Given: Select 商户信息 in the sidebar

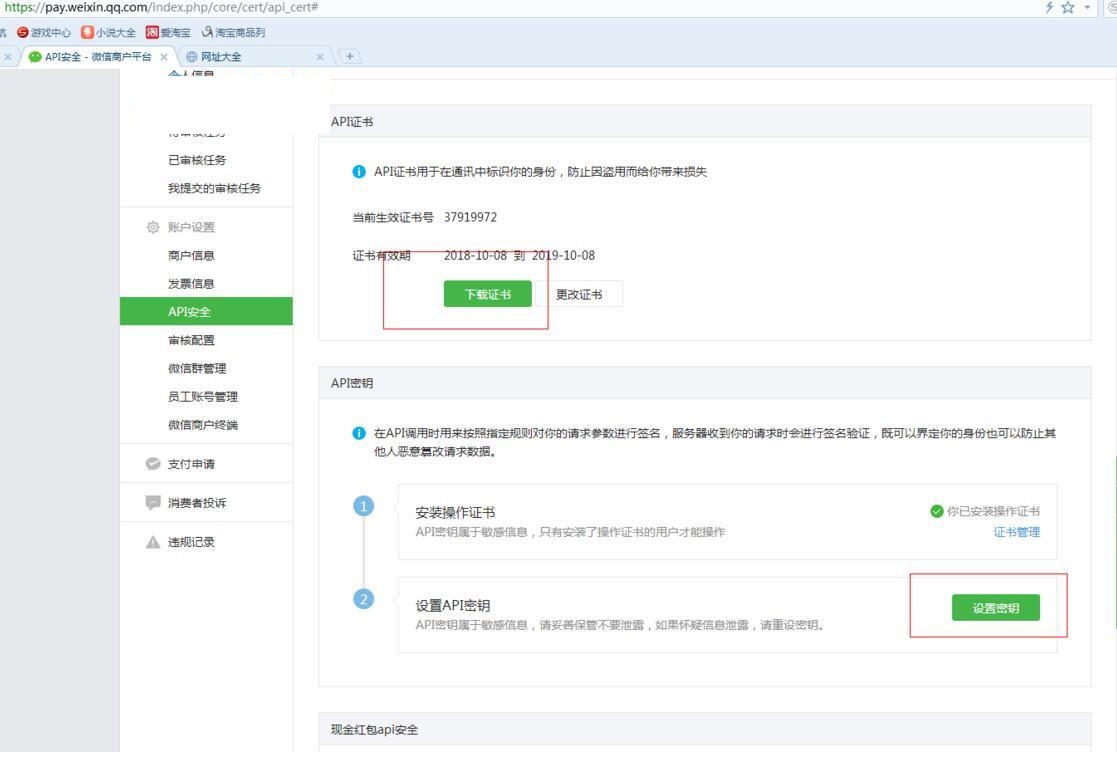Looking at the screenshot, I should point(191,256).
